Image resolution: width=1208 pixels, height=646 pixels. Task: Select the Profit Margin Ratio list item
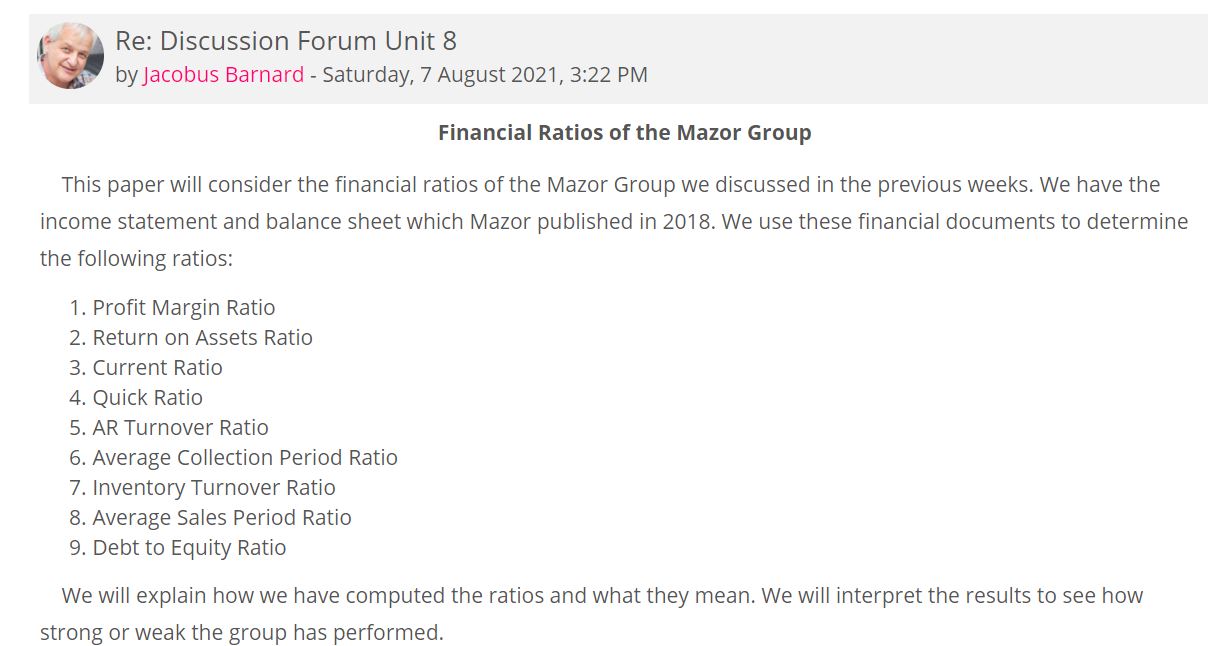pos(184,308)
